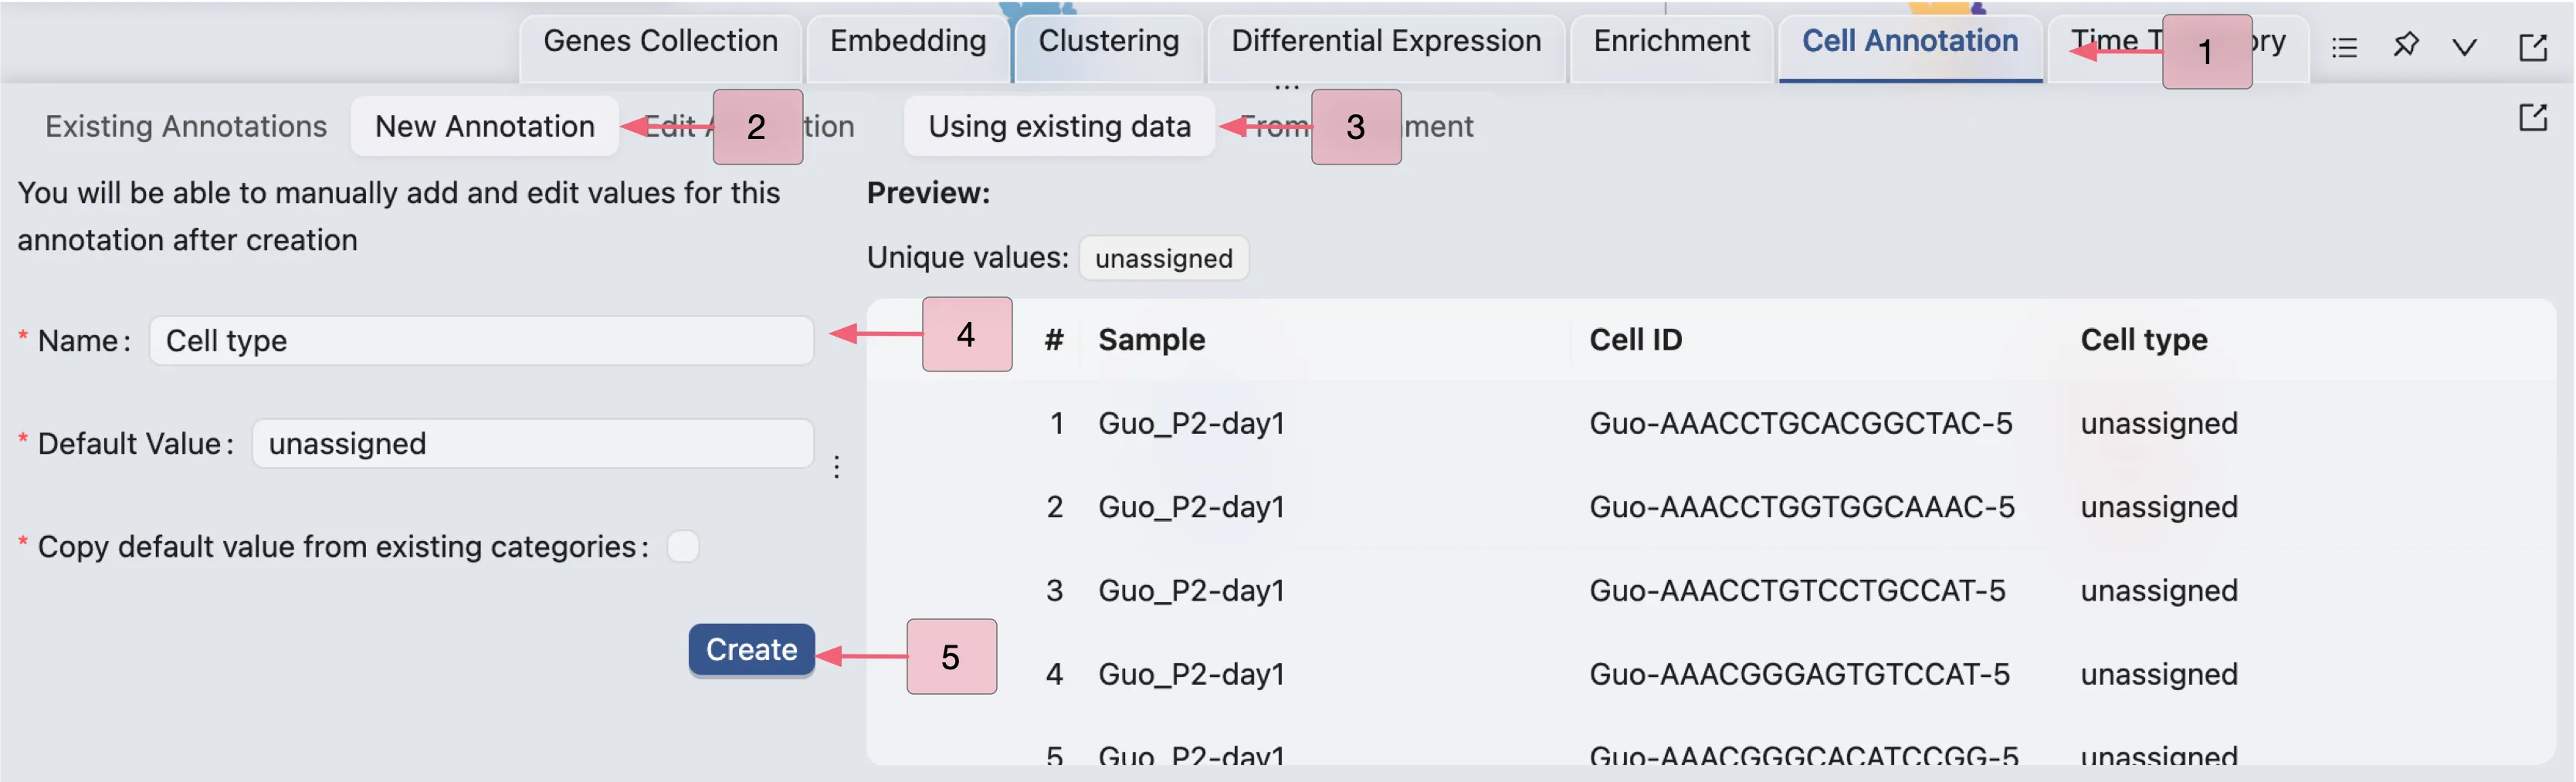
Task: Open the tab list icon
Action: coord(2344,47)
